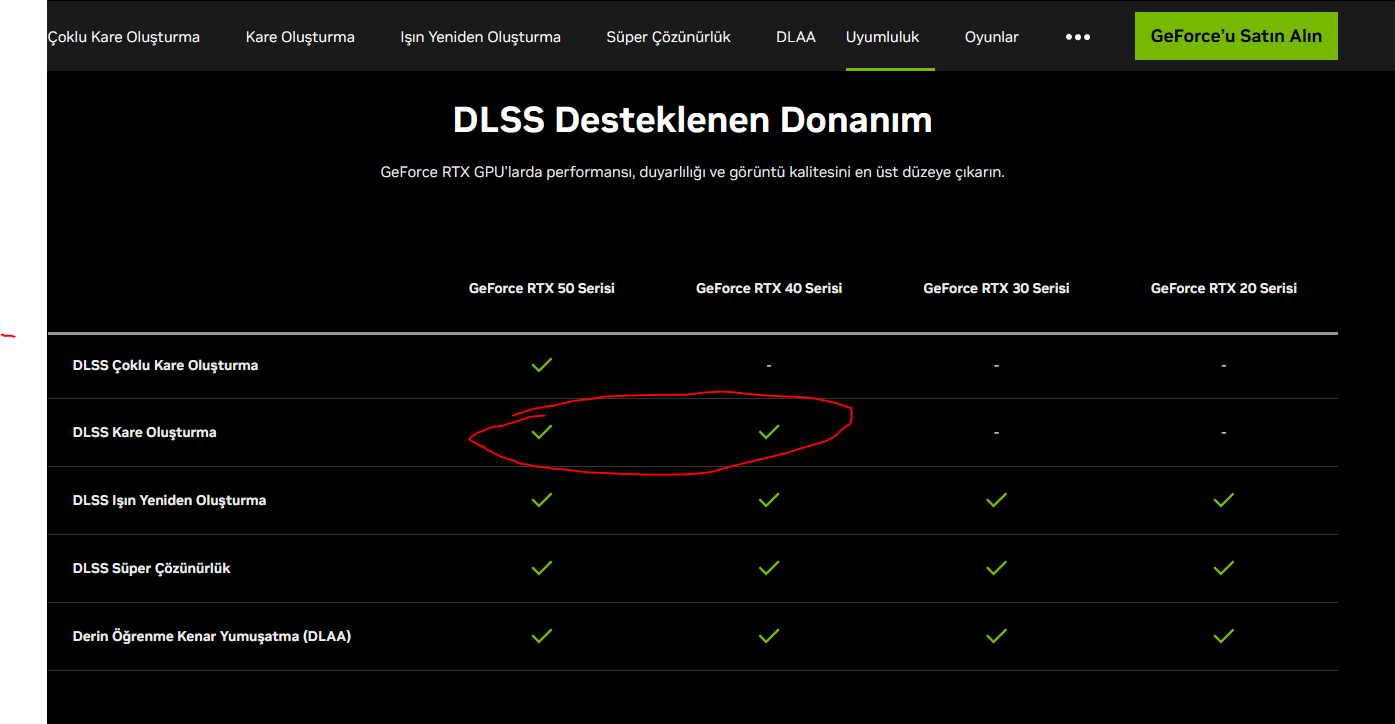Click the Derin Öğrenme Kenar Yumuşatma (DLAA) label
1395x724 pixels.
point(212,636)
